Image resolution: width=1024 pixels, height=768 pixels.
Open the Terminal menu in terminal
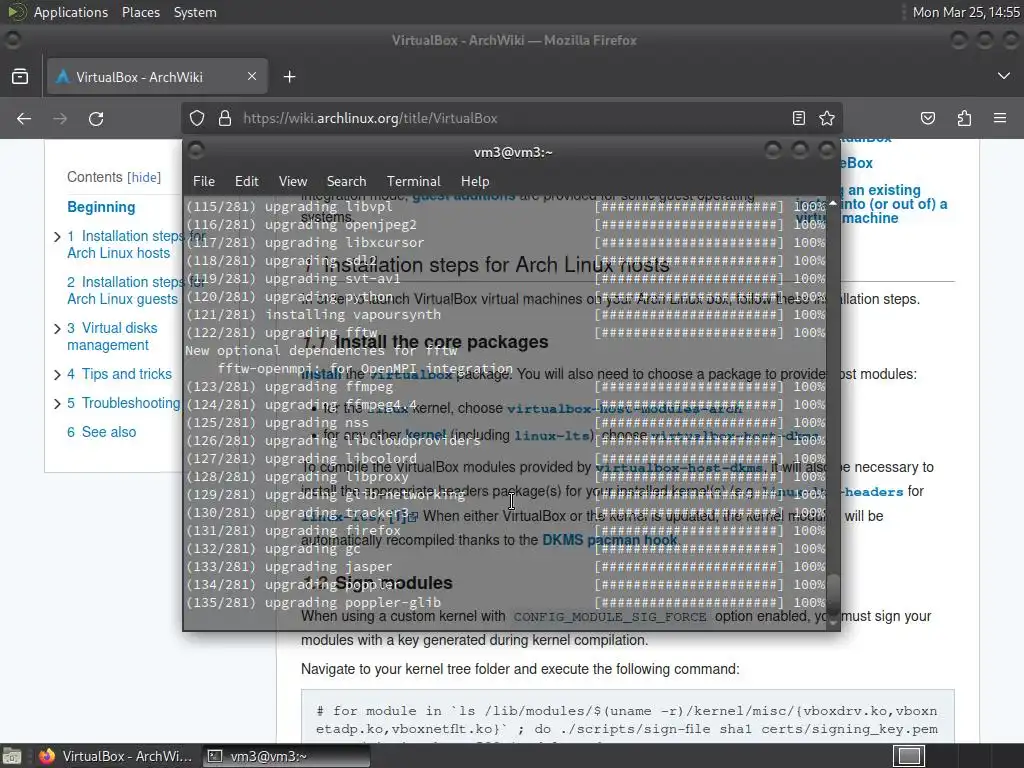413,181
